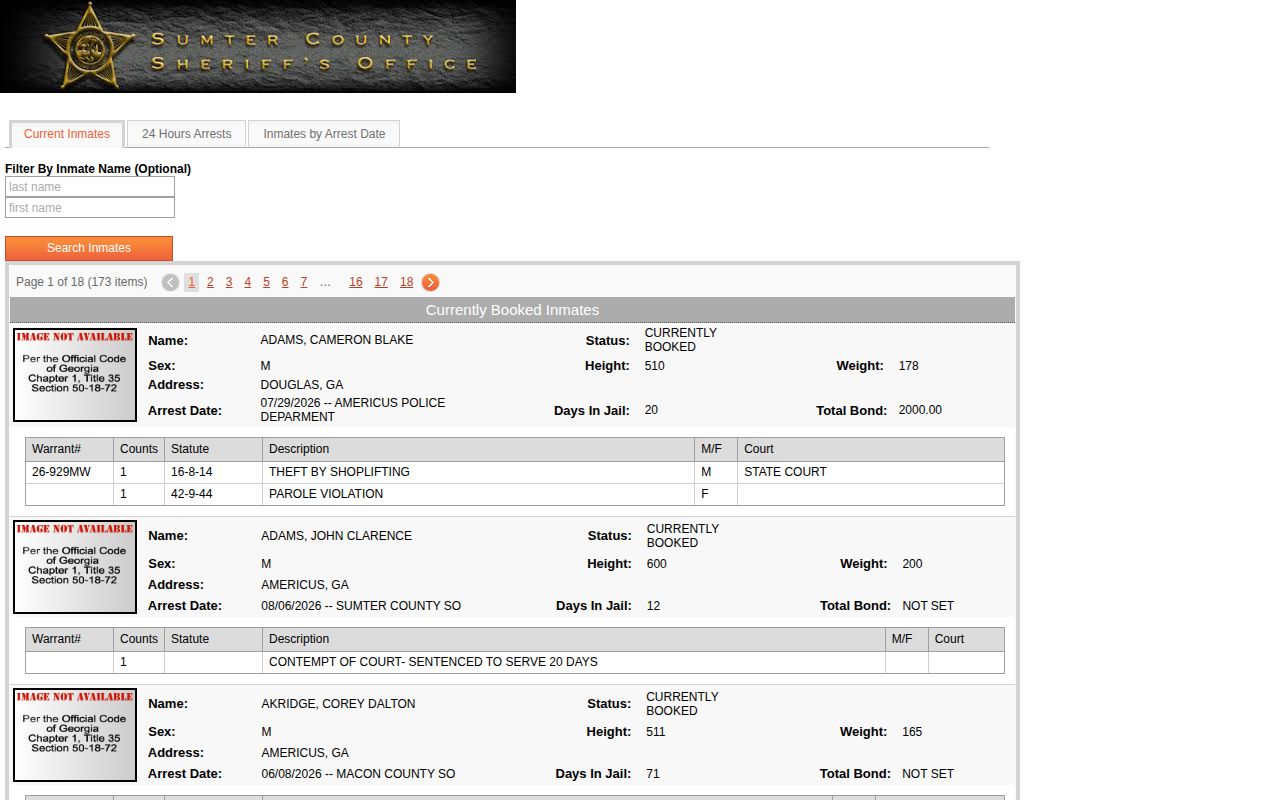The width and height of the screenshot is (1280, 800).
Task: Open Inmates by Arrest Date tab
Action: (324, 134)
